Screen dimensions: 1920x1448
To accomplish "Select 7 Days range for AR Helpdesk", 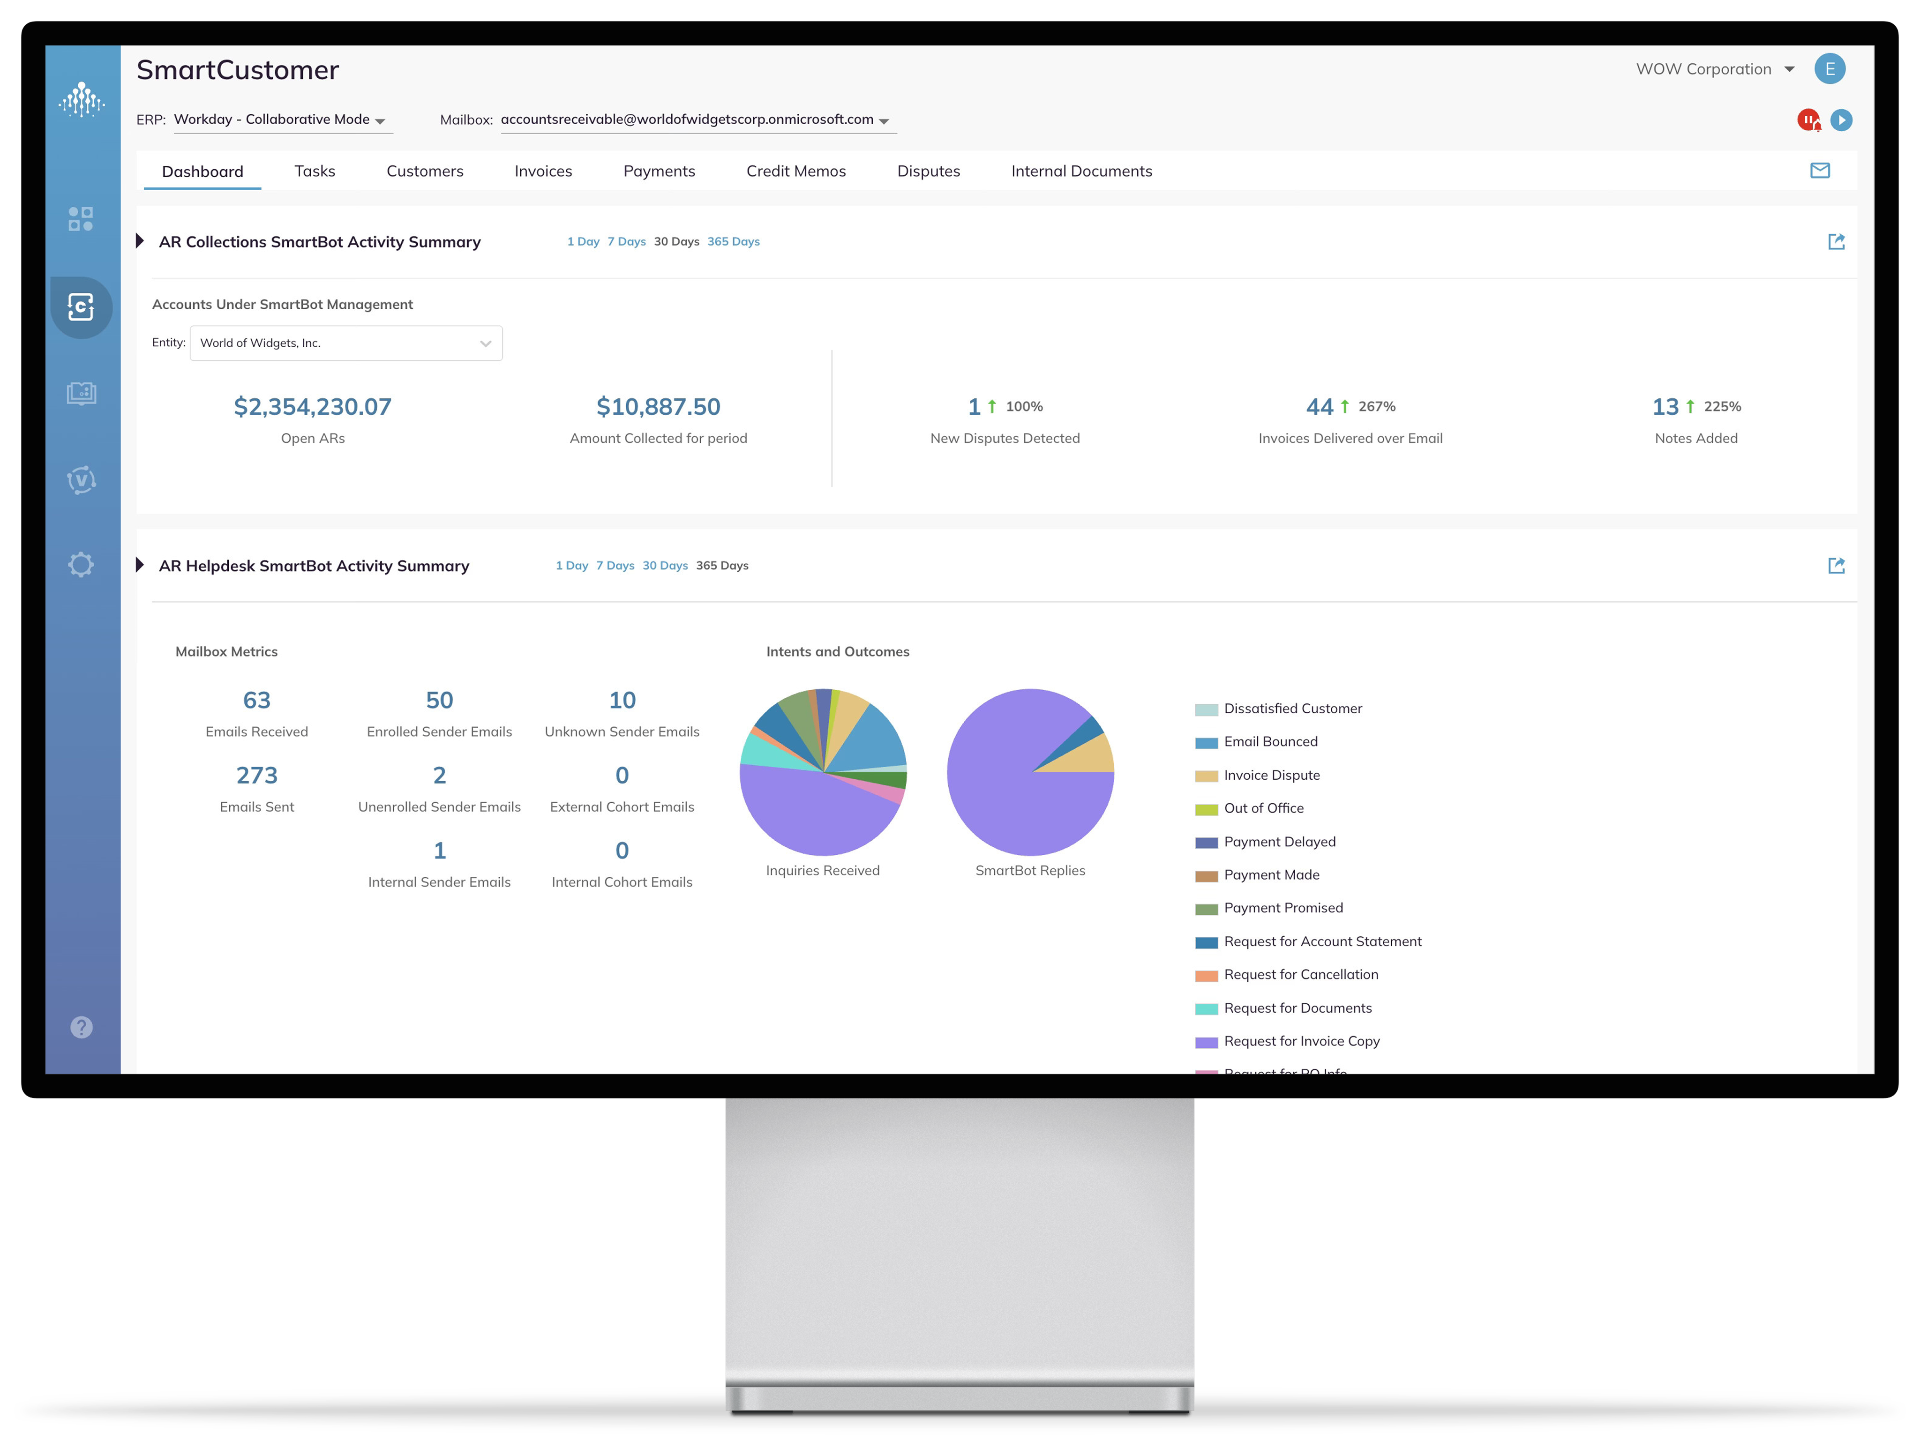I will pos(615,566).
